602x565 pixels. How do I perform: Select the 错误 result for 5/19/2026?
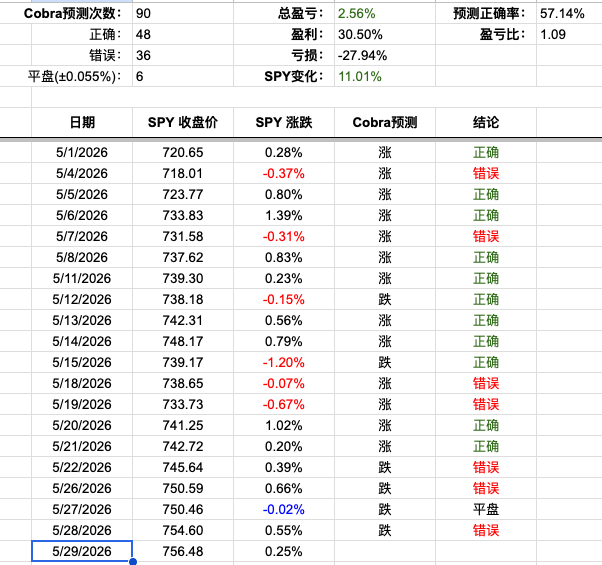486,404
